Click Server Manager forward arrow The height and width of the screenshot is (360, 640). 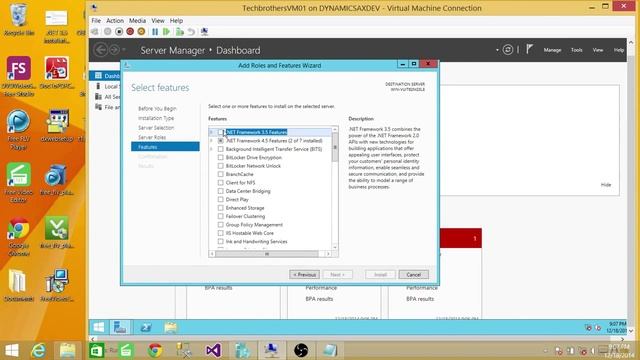pos(114,50)
